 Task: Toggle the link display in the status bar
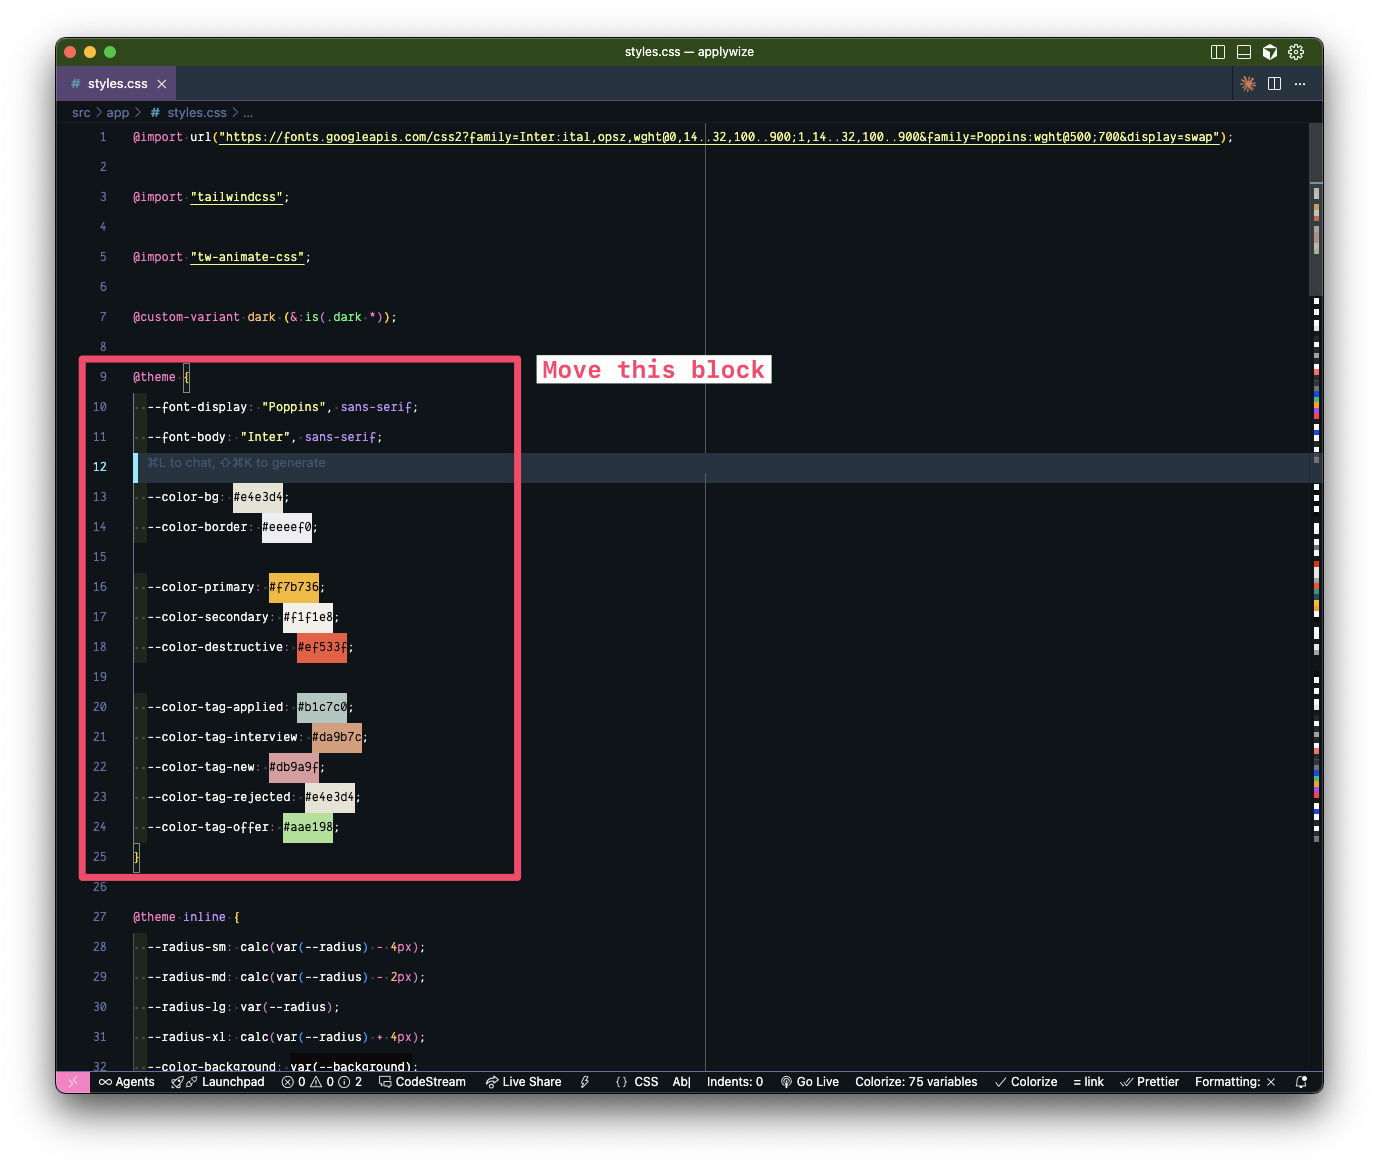tap(1088, 1081)
